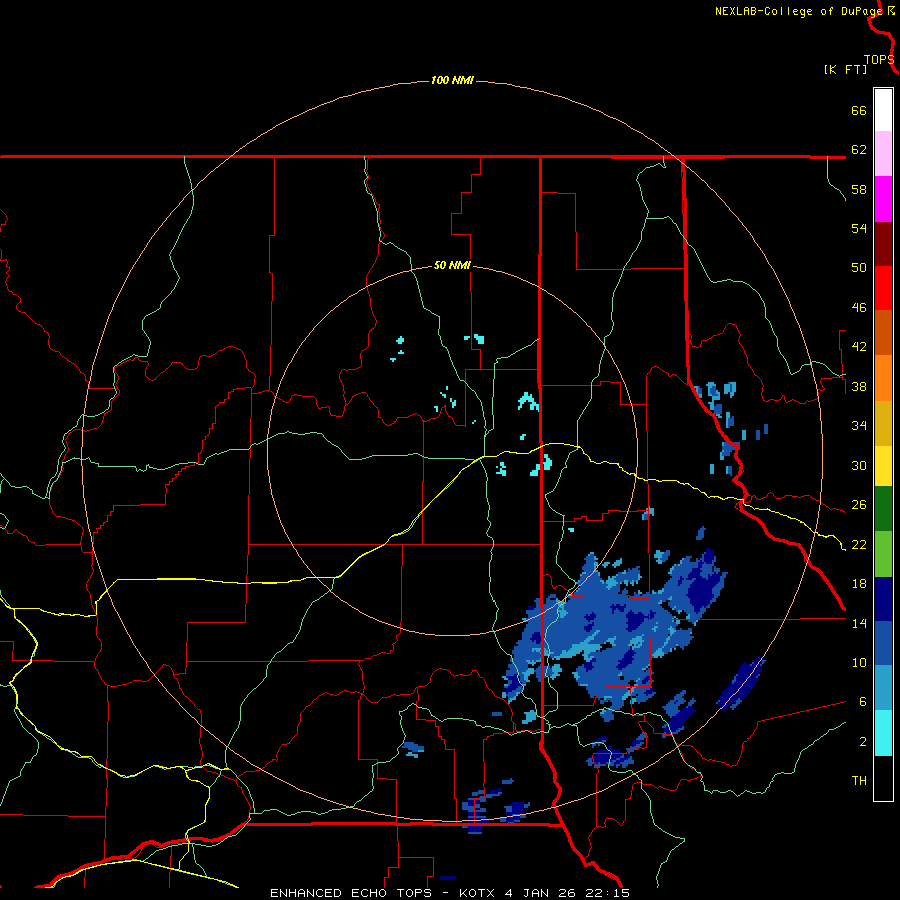Click the legend value 22

click(859, 544)
